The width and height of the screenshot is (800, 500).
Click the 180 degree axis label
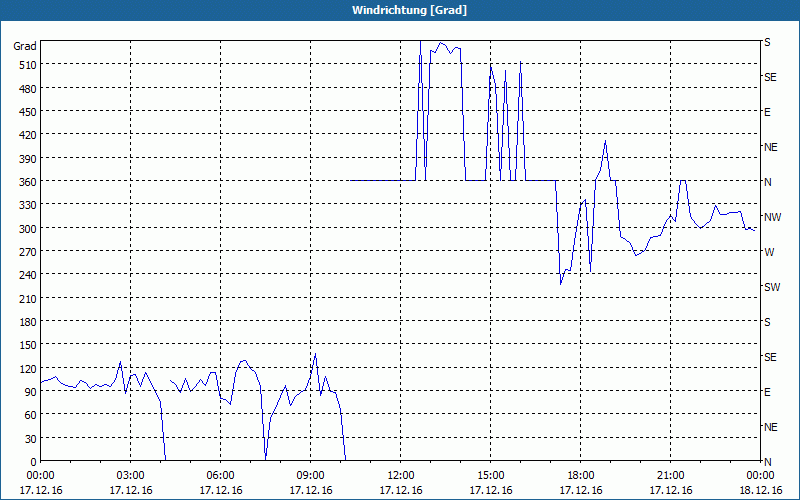click(28, 322)
